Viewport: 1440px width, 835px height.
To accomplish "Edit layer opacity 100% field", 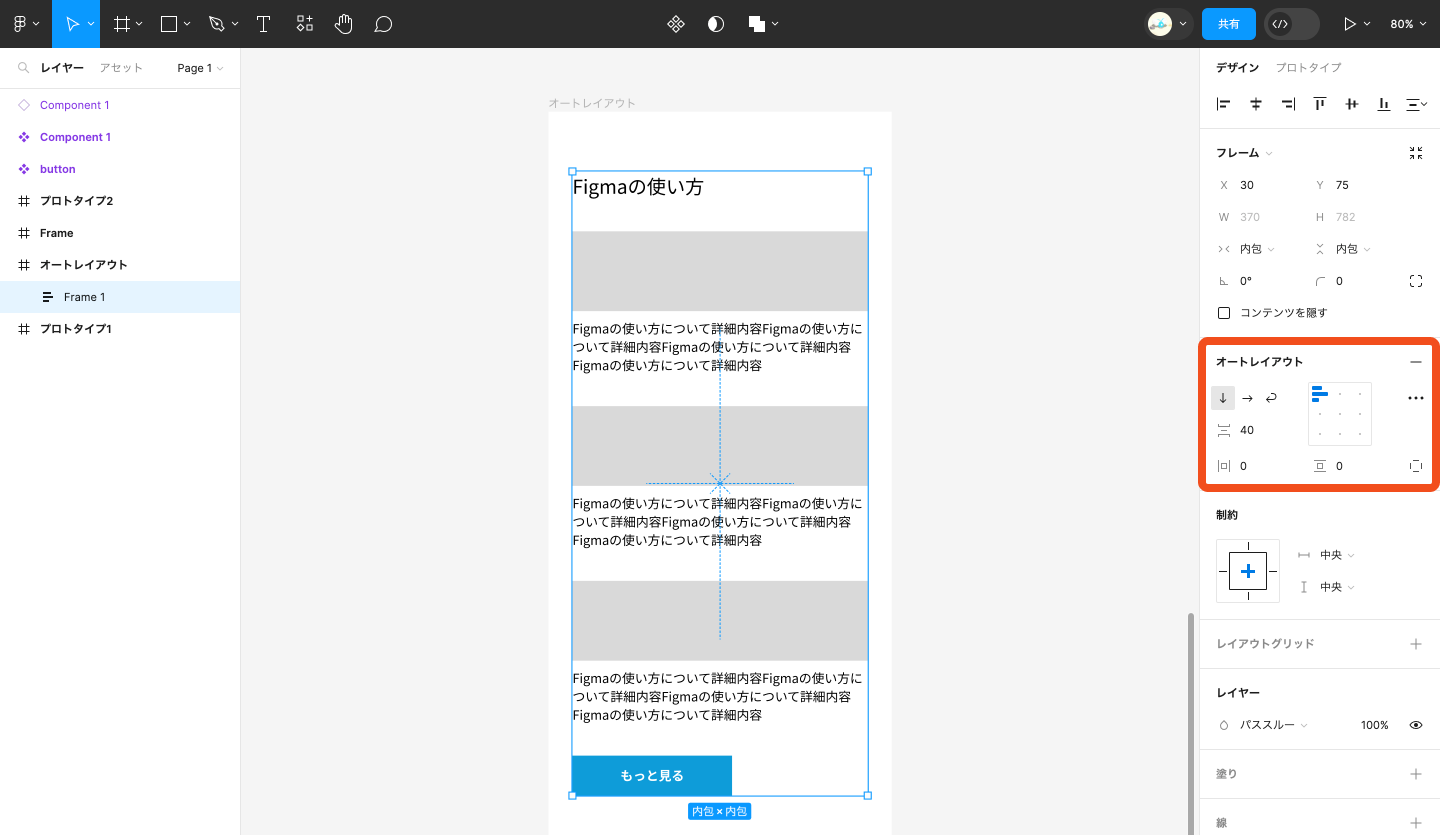I will 1374,725.
